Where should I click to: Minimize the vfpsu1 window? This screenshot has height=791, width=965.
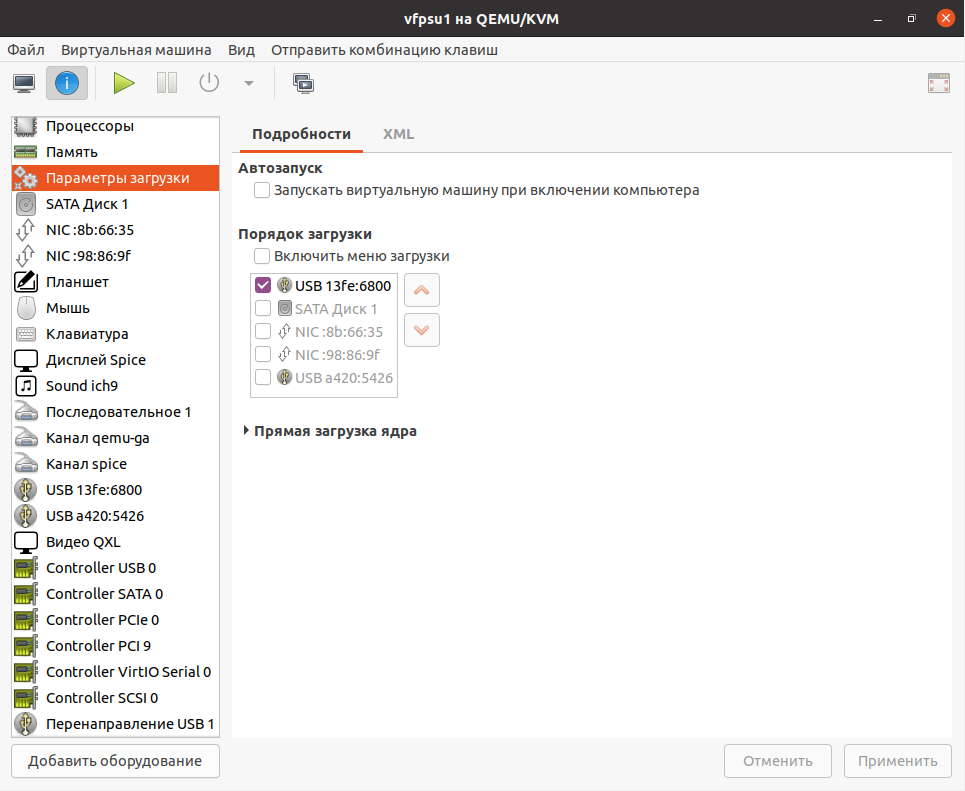(x=878, y=18)
